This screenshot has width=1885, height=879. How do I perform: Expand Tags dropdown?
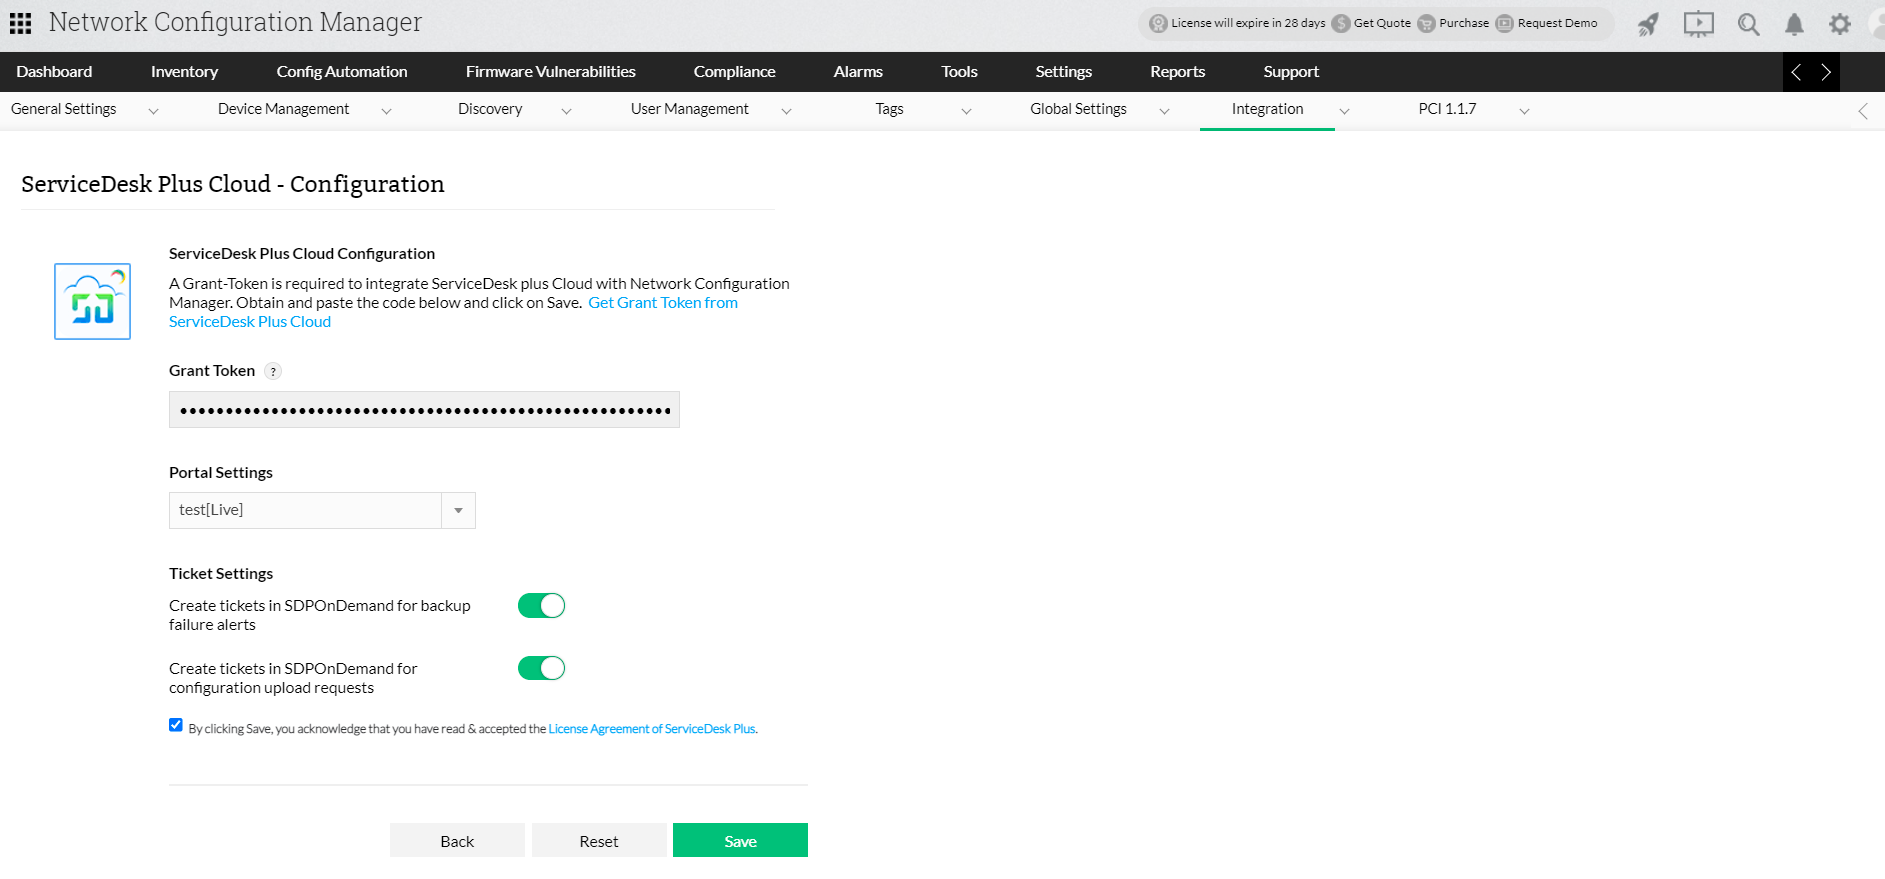tap(966, 111)
